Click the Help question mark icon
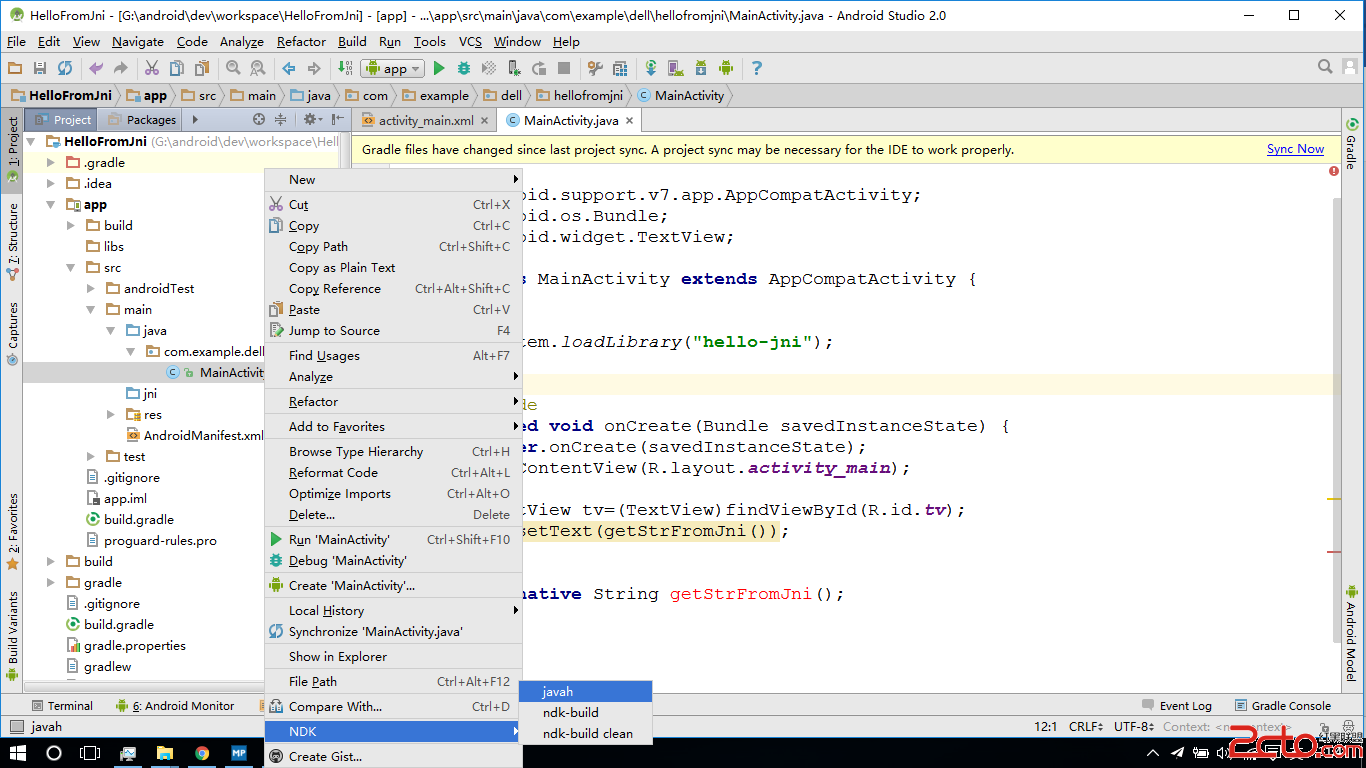Screen dimensions: 1366x768 click(x=757, y=68)
